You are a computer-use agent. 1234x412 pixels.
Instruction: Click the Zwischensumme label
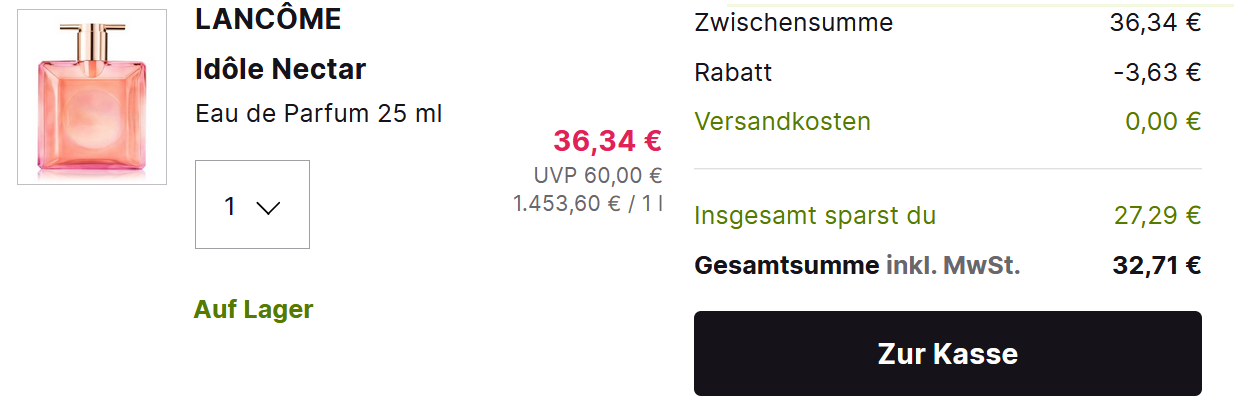click(x=794, y=23)
